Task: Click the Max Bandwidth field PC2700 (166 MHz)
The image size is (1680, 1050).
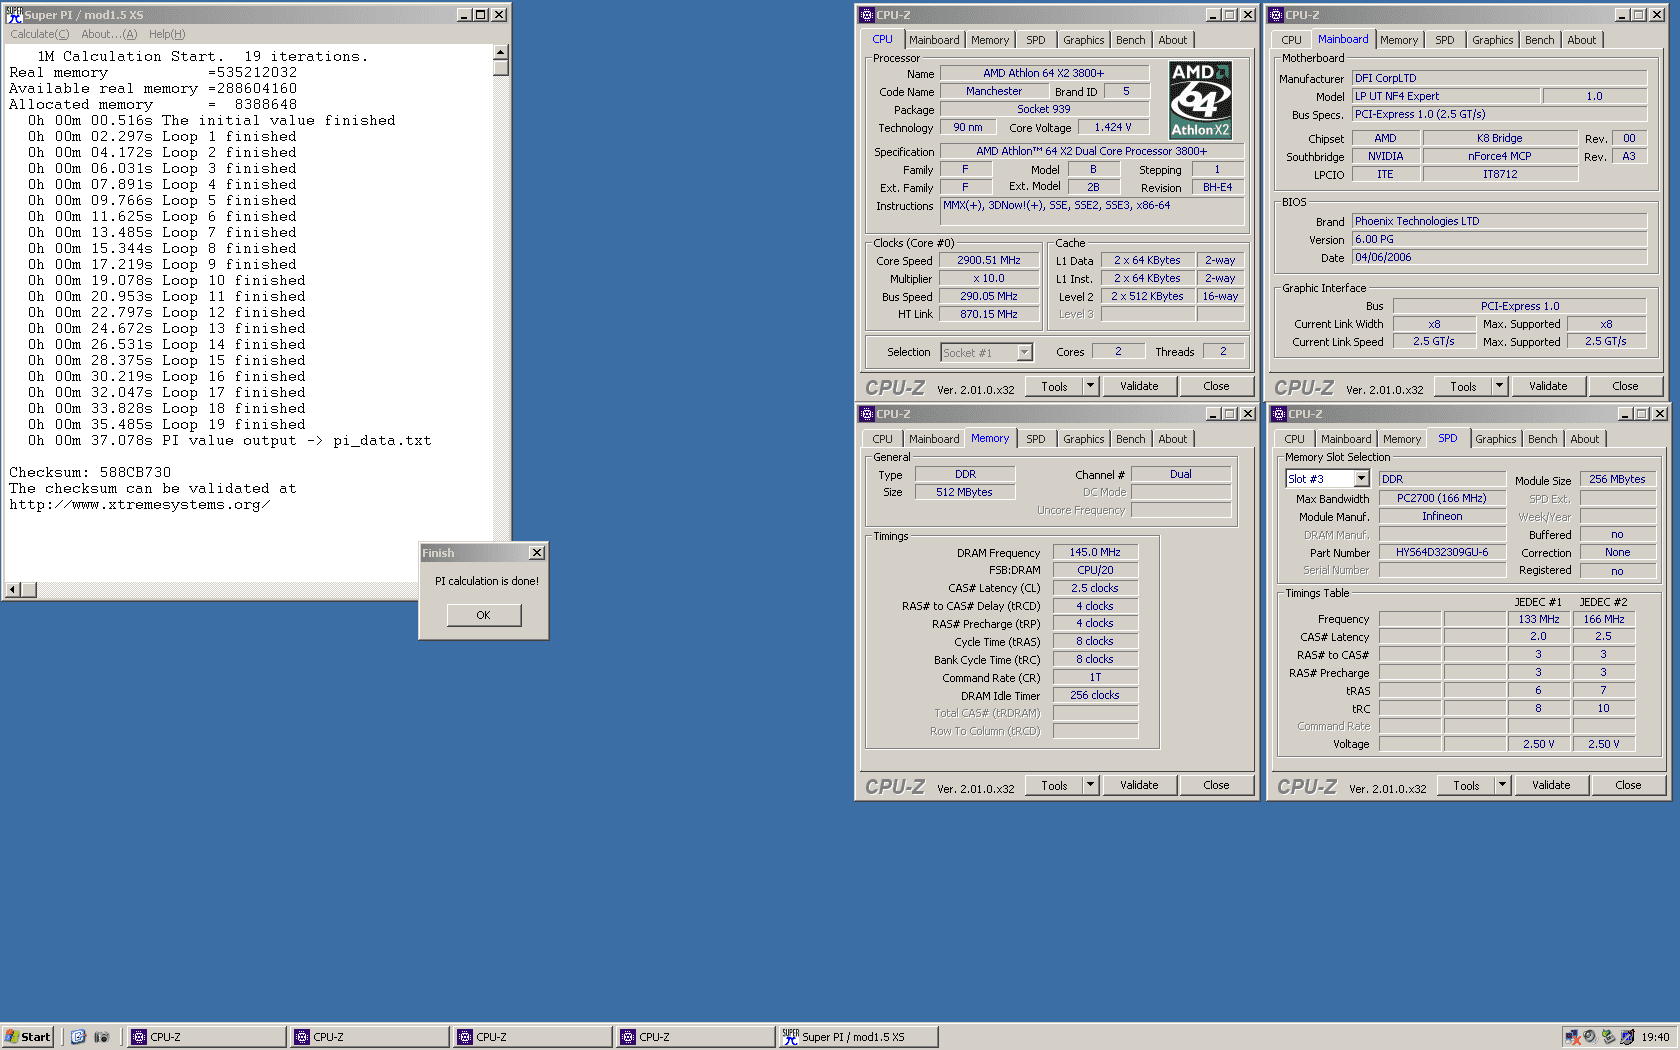Action: click(x=1442, y=498)
